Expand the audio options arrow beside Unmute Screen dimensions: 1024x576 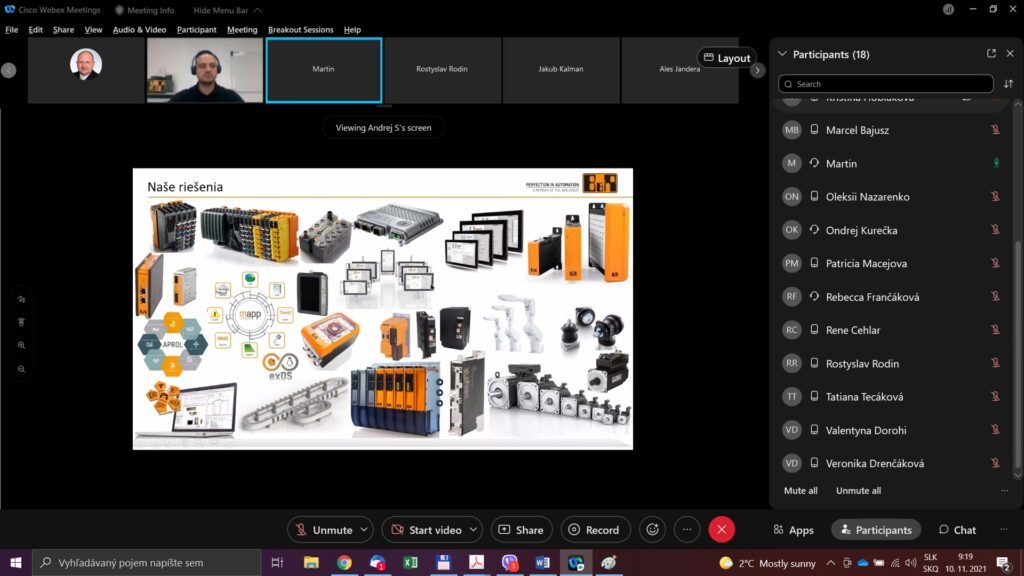click(364, 530)
